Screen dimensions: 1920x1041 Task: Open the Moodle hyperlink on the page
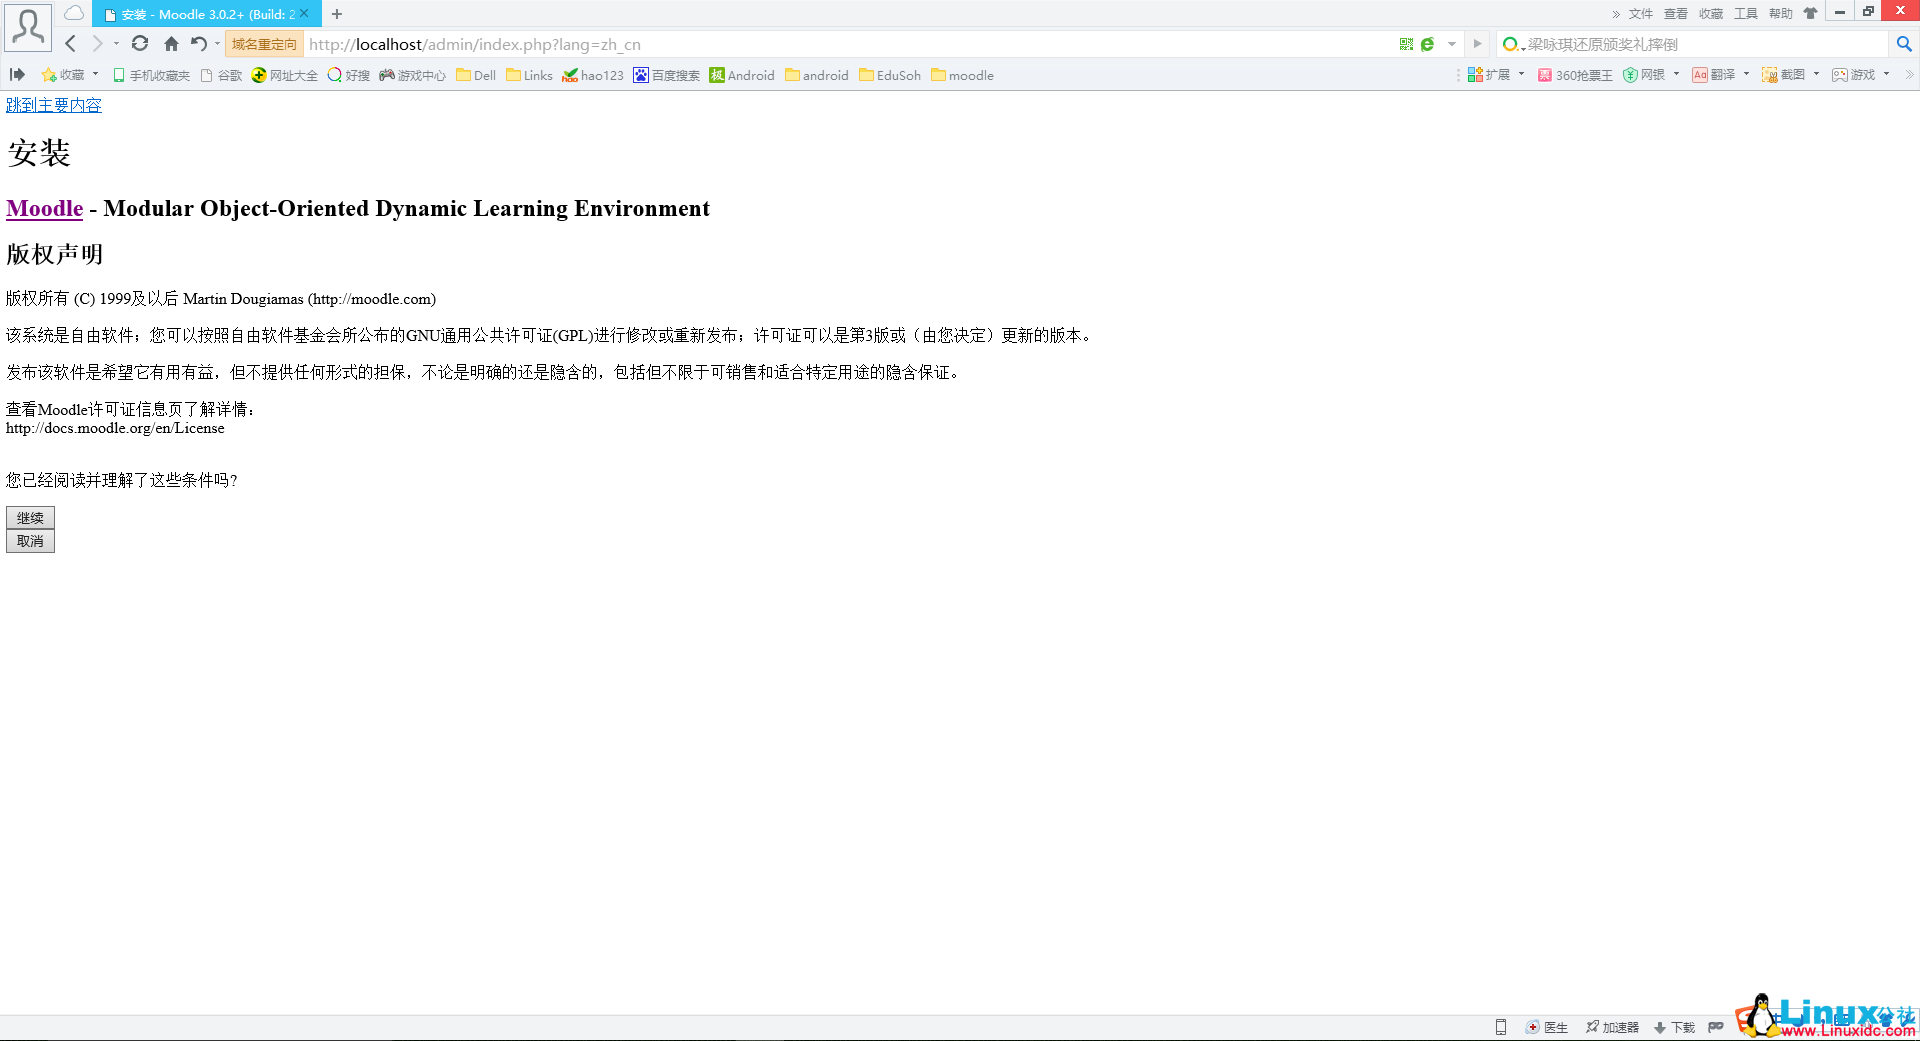(44, 208)
